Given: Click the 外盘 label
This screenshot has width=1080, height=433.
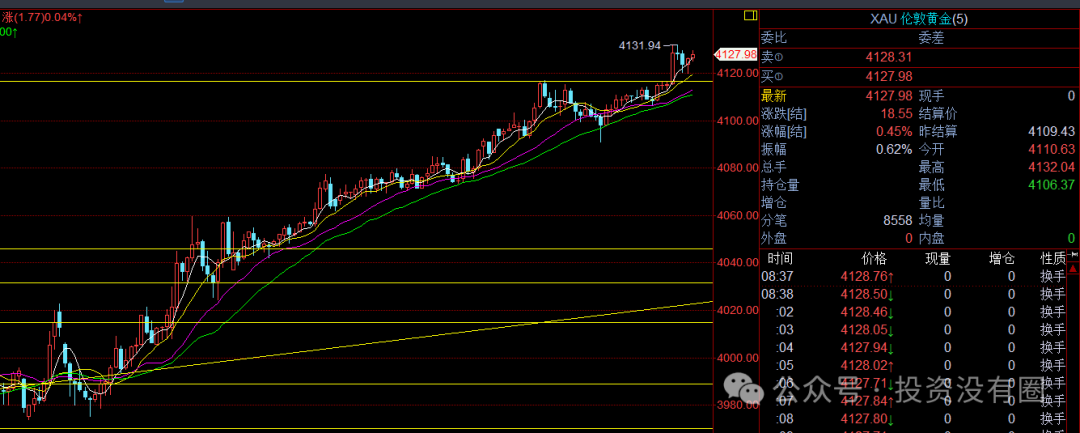Looking at the screenshot, I should click(x=773, y=238).
